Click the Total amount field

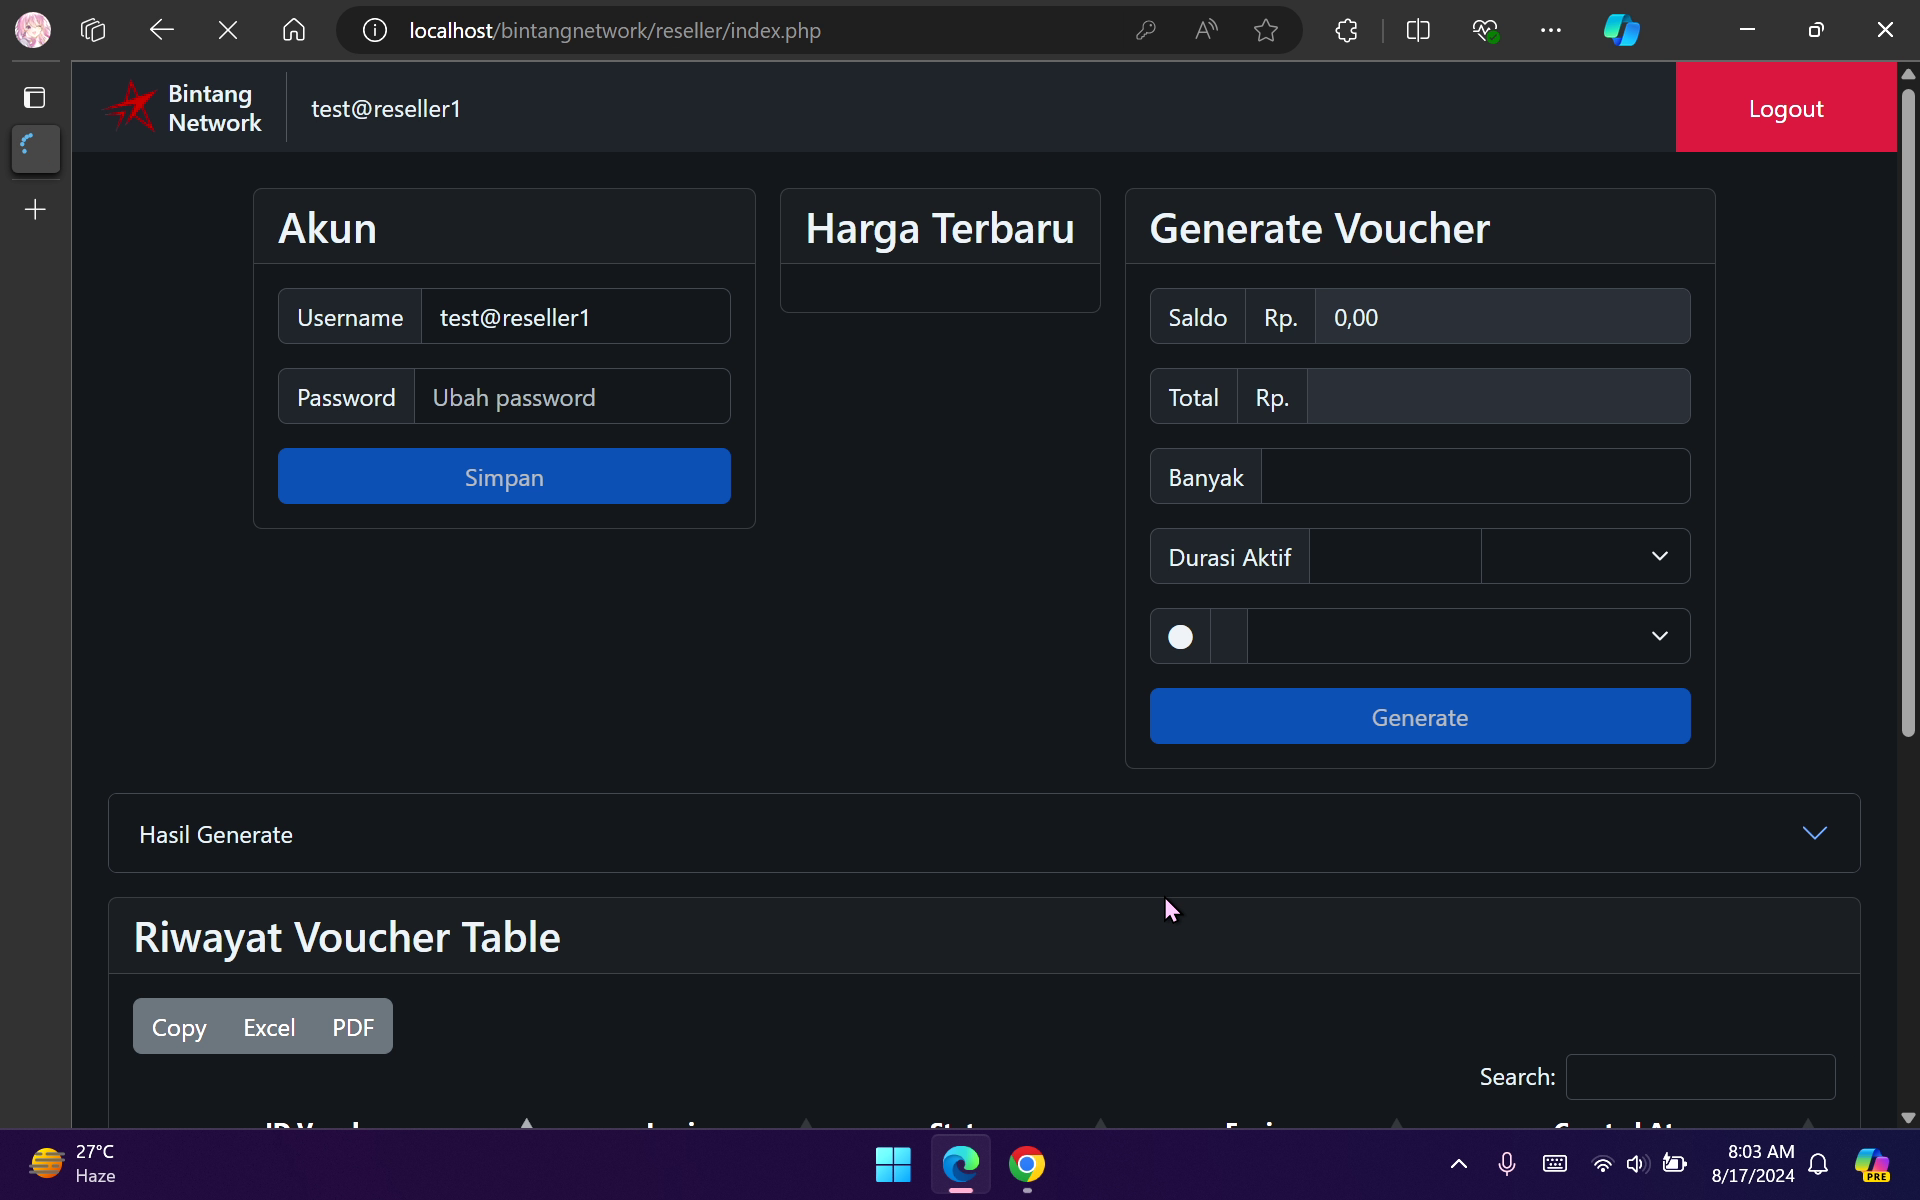click(x=1498, y=396)
